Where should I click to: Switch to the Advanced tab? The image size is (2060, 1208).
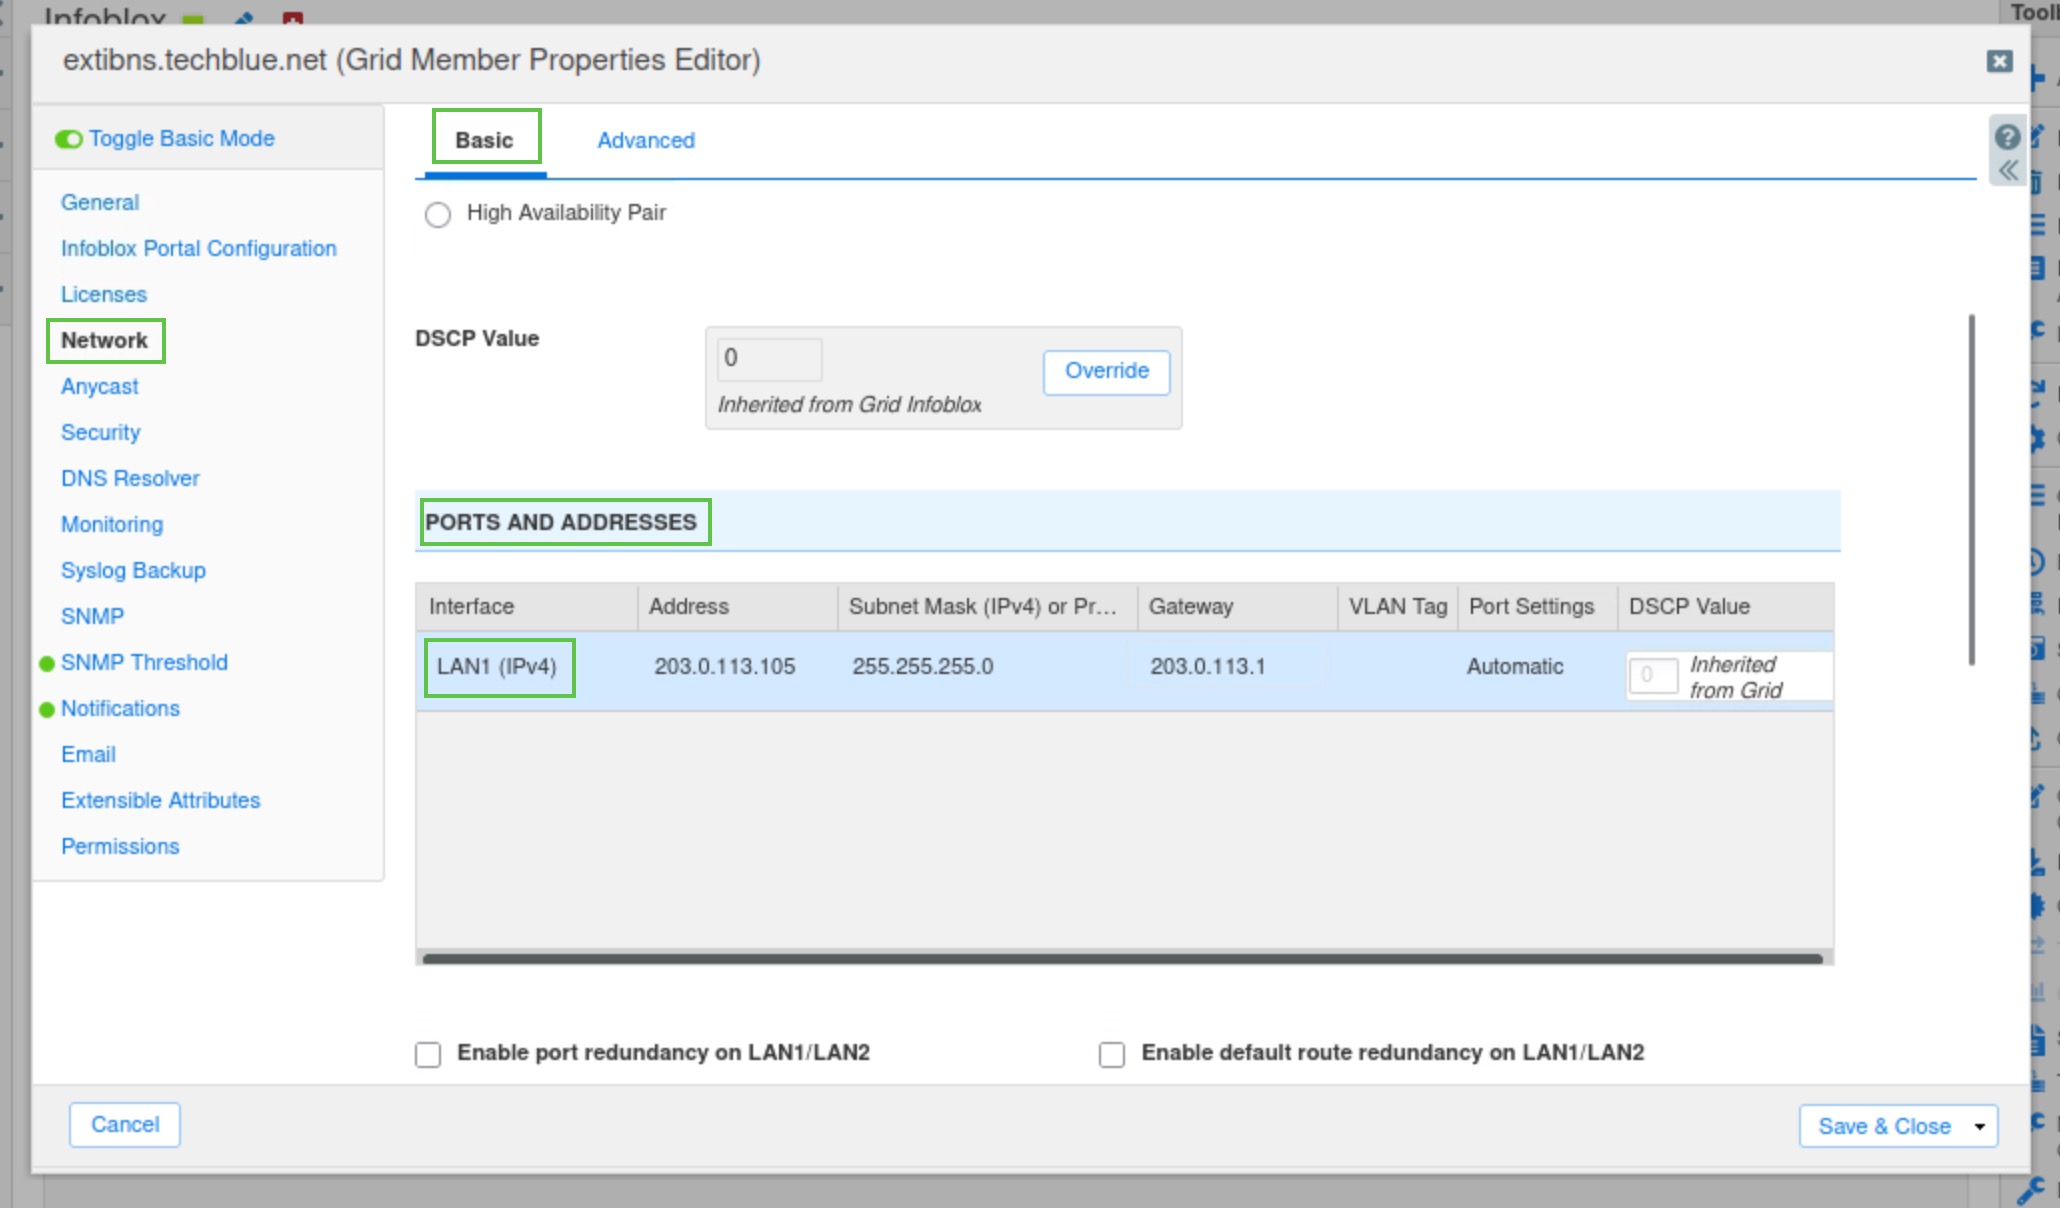(x=646, y=141)
